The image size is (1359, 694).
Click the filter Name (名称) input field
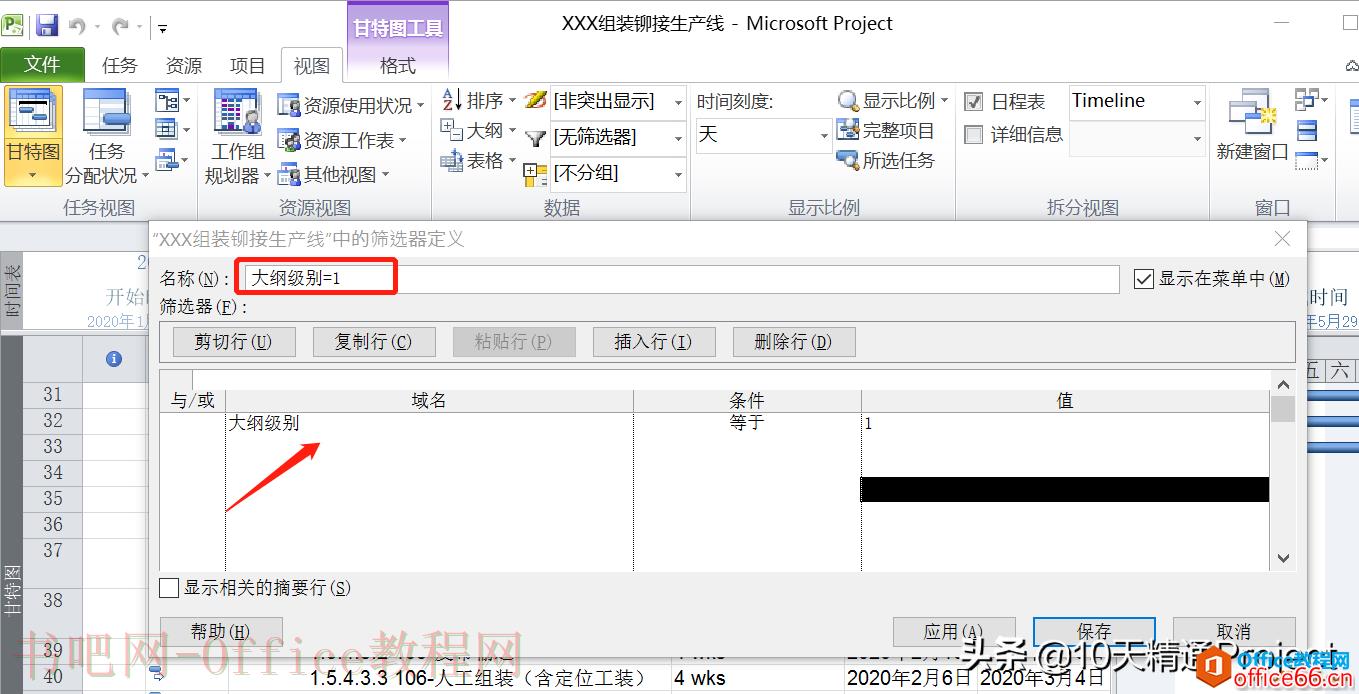tap(681, 279)
